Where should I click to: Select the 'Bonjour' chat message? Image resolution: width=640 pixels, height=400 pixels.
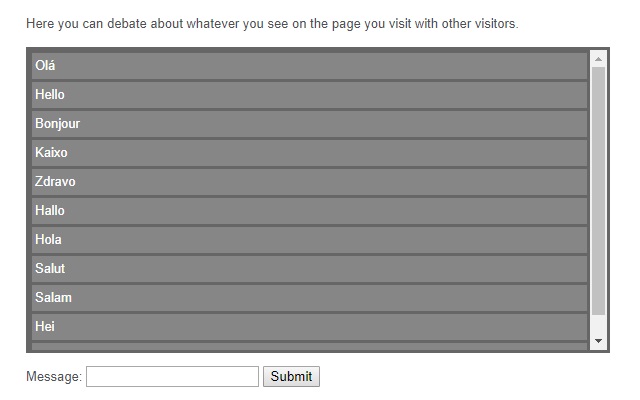tap(309, 124)
